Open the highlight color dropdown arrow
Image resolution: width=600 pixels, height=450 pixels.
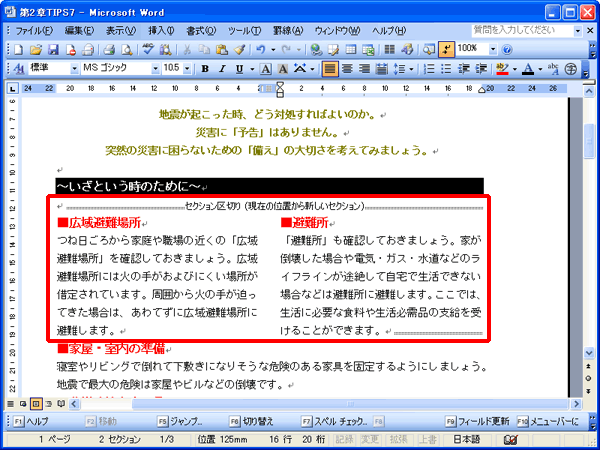pos(515,69)
